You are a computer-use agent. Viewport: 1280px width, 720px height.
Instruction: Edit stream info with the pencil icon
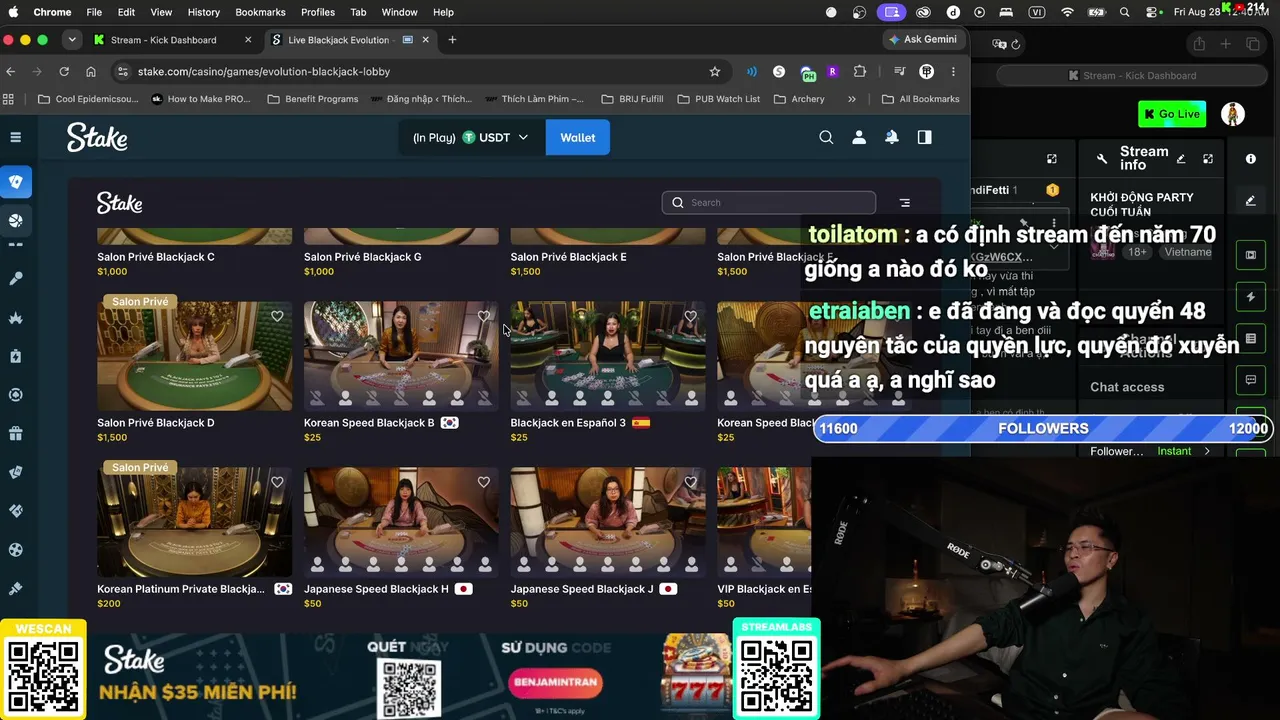[x=1181, y=159]
